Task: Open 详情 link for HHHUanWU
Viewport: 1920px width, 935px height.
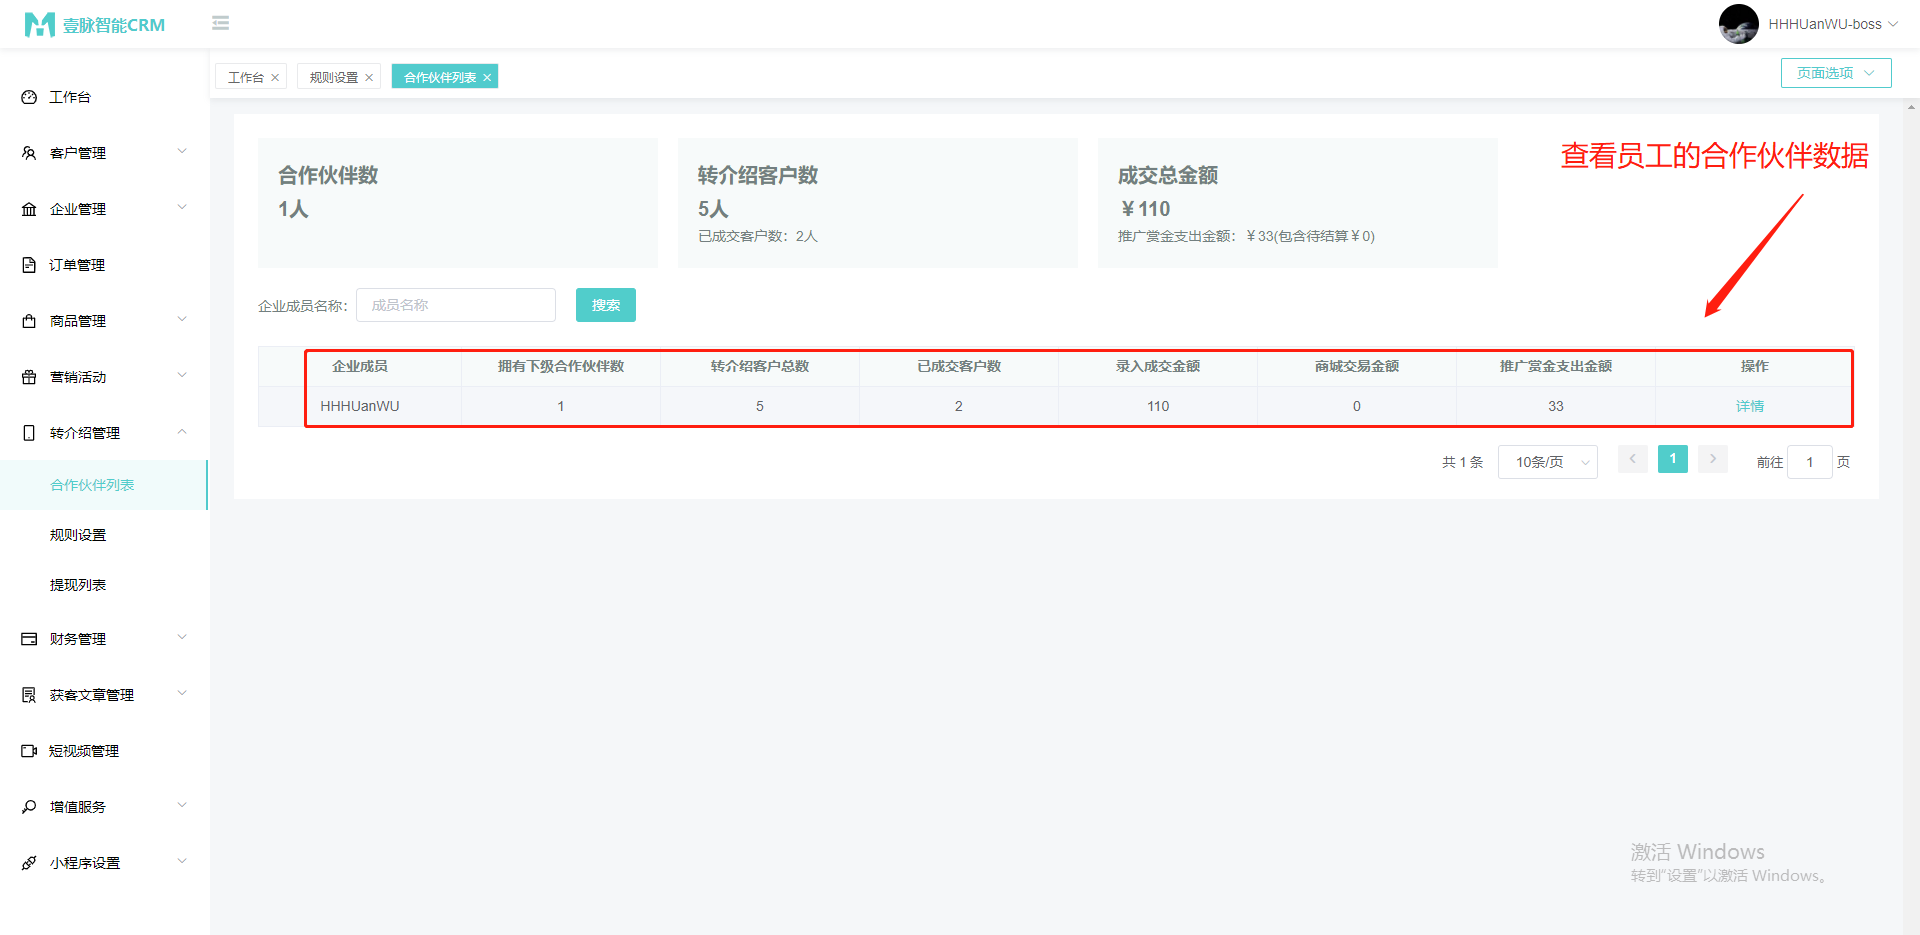Action: pos(1749,406)
